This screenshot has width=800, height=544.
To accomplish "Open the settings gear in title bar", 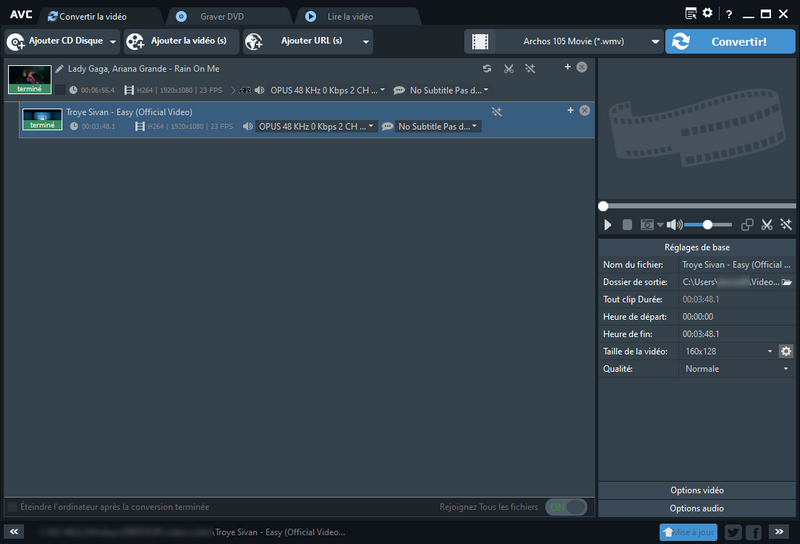I will click(x=707, y=13).
